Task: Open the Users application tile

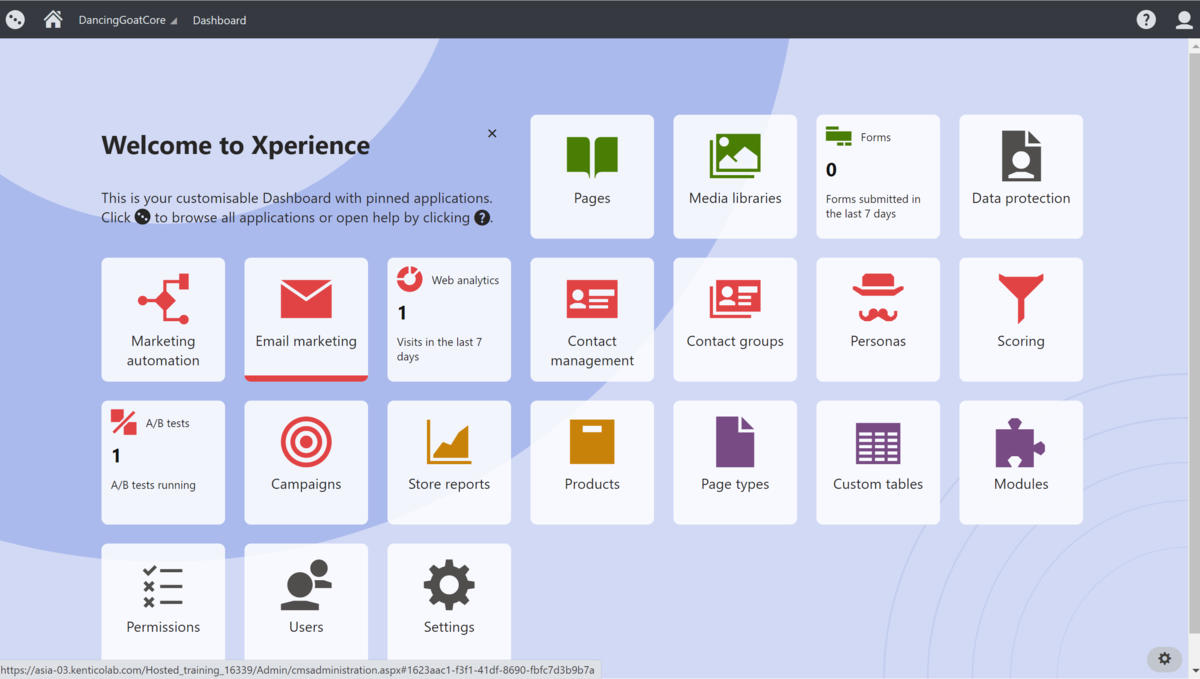Action: pyautogui.click(x=306, y=603)
